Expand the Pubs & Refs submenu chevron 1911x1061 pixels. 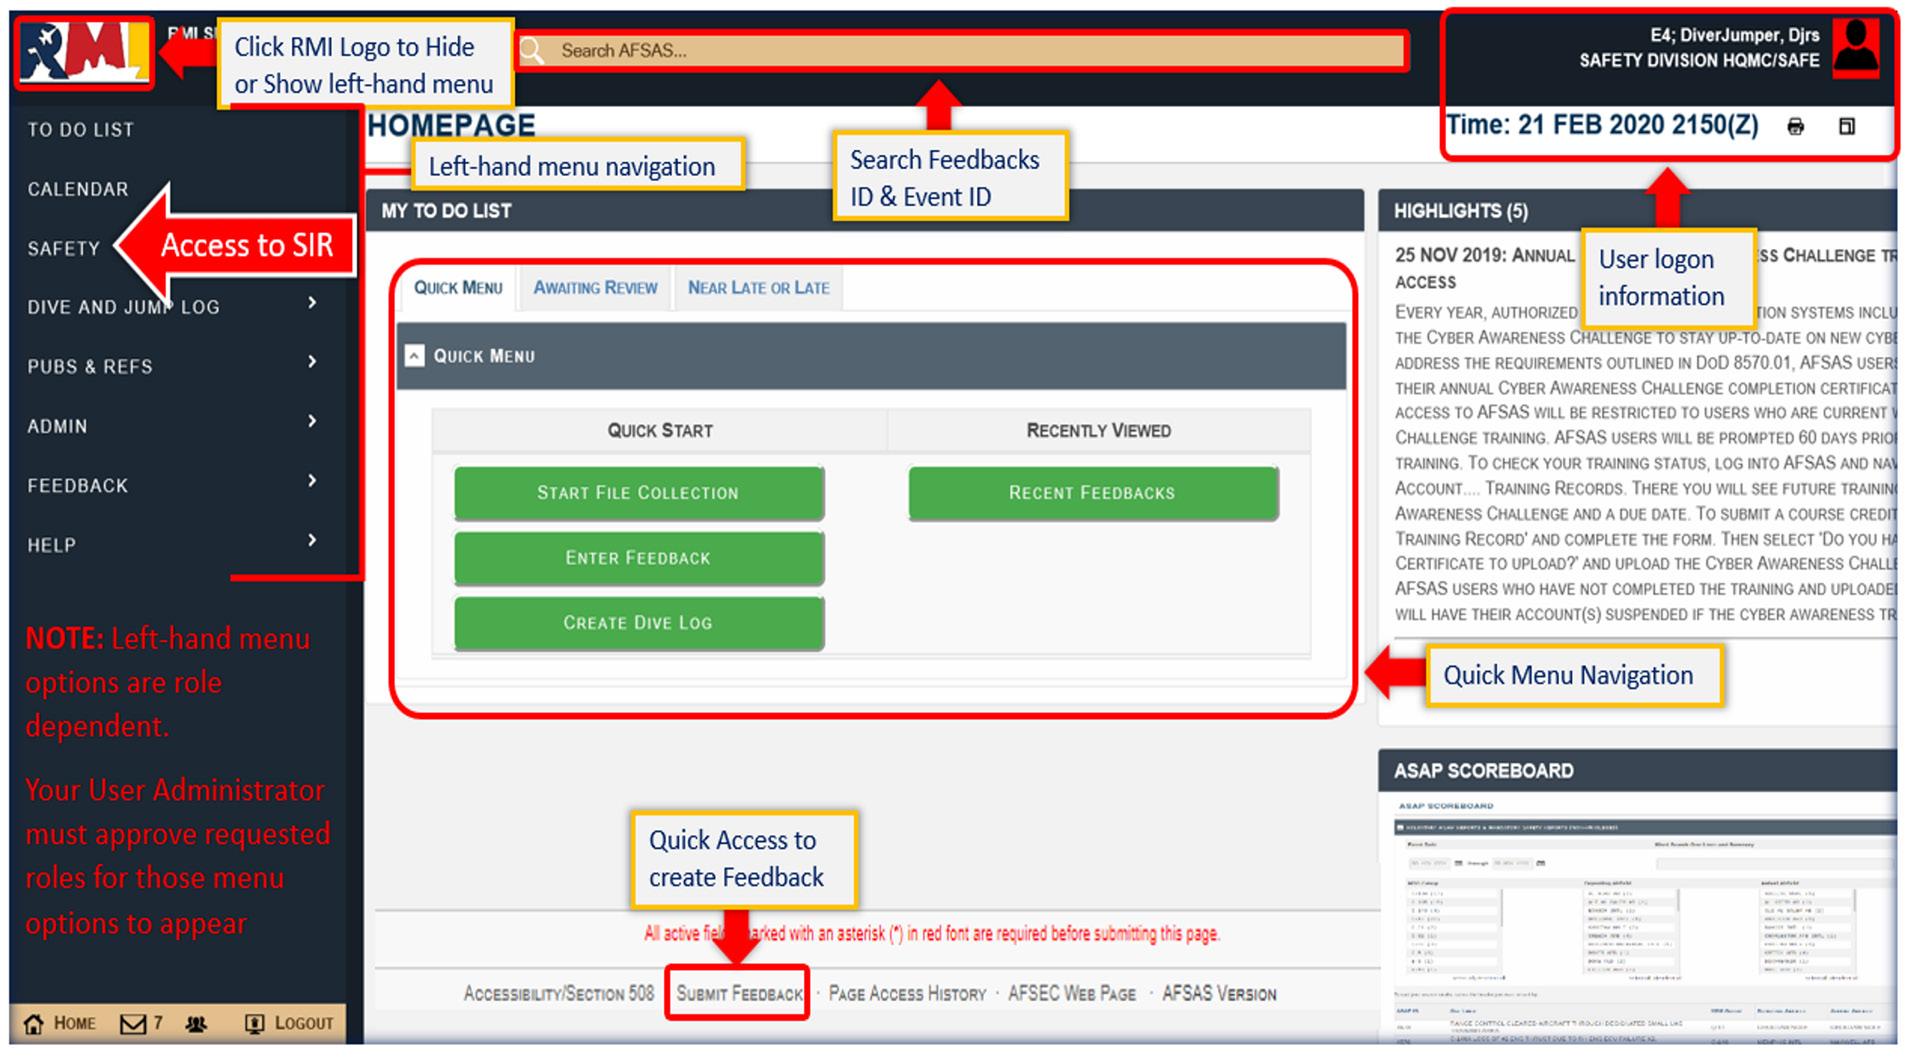pyautogui.click(x=313, y=362)
